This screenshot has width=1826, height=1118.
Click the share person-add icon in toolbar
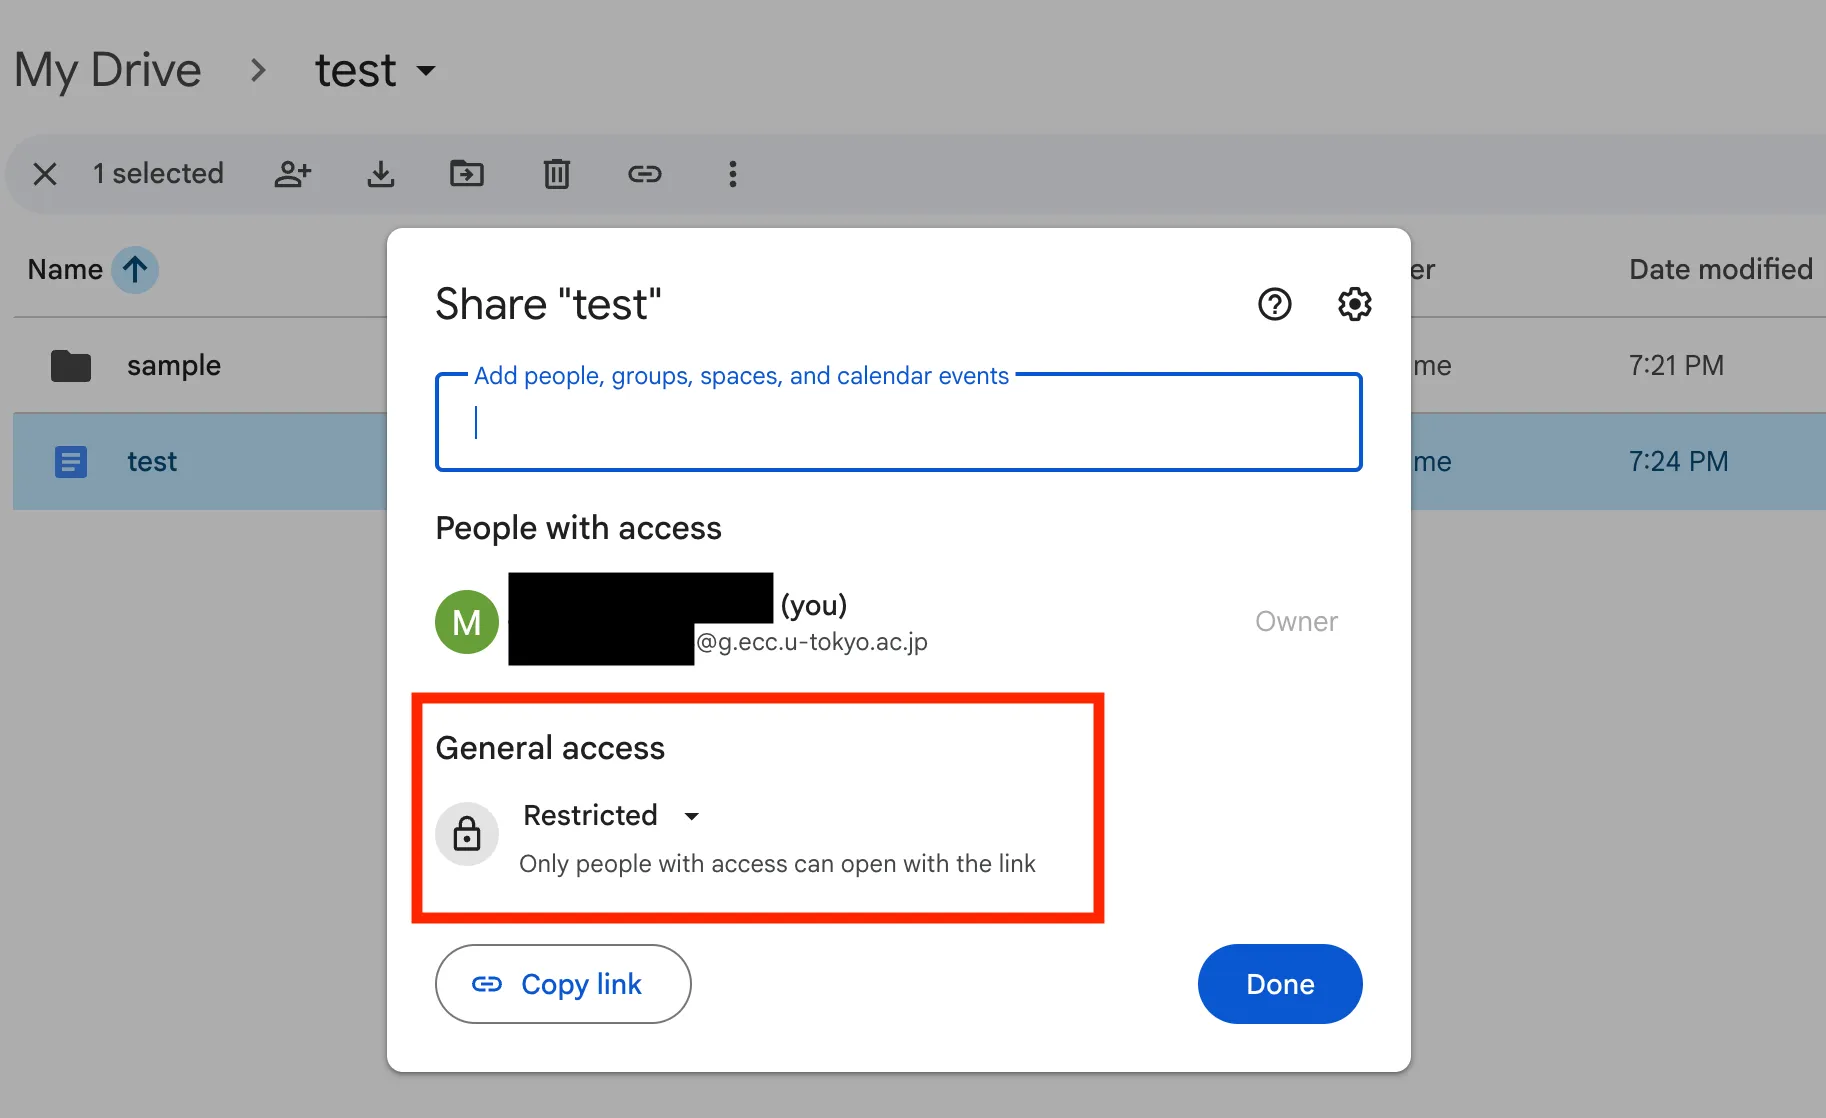point(293,174)
